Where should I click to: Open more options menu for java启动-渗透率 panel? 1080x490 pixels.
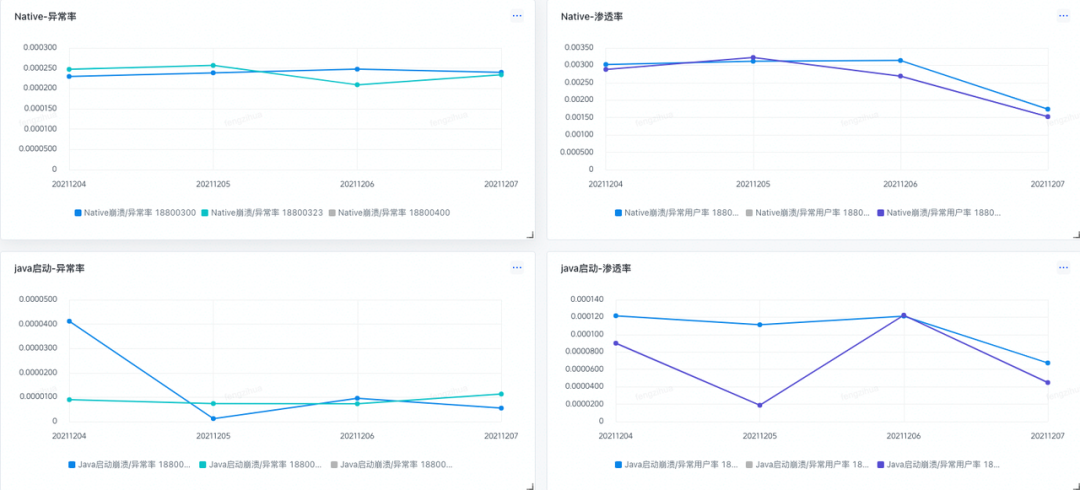tap(1063, 268)
